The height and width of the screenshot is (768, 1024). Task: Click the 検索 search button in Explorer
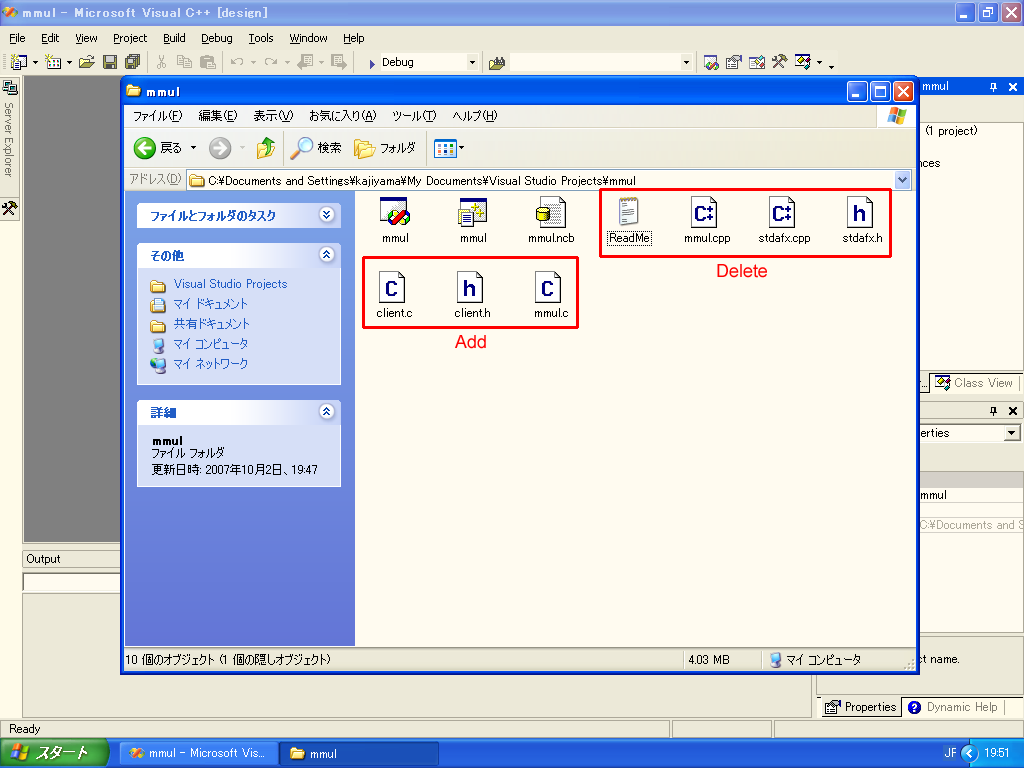click(x=316, y=148)
